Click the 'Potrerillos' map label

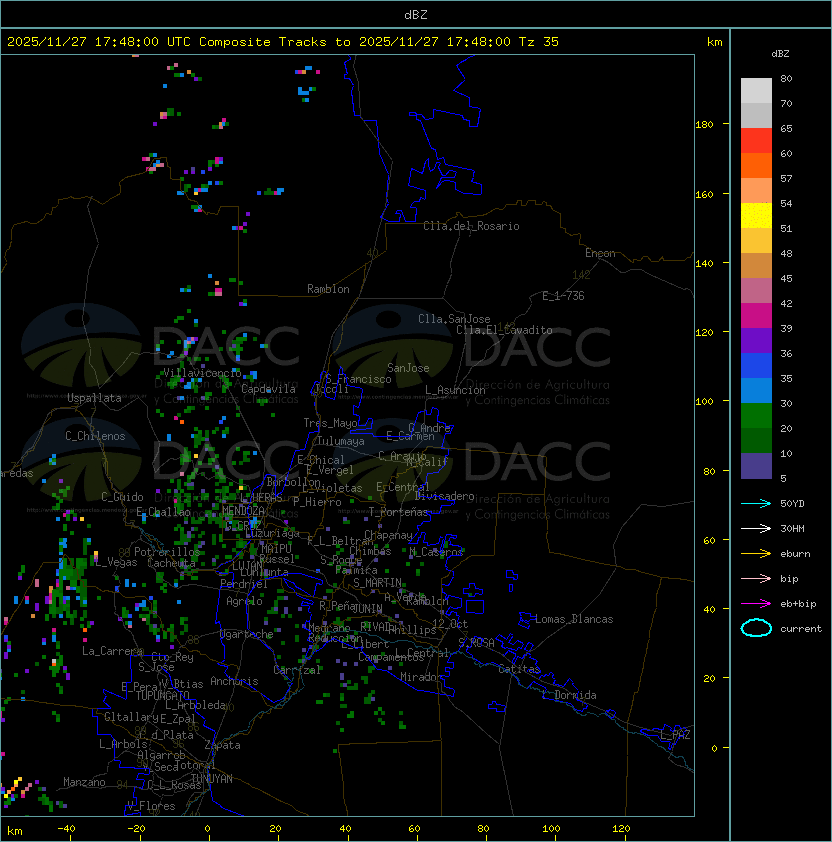pos(167,552)
